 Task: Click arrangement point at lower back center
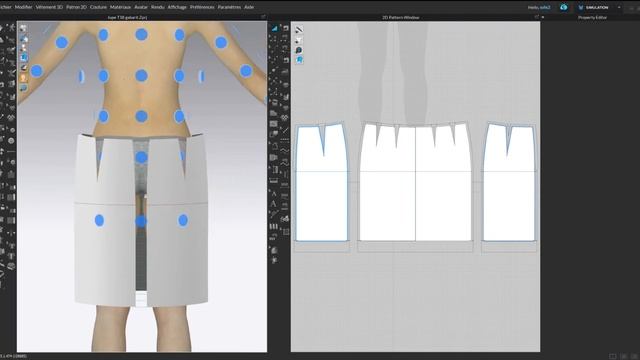[x=141, y=116]
